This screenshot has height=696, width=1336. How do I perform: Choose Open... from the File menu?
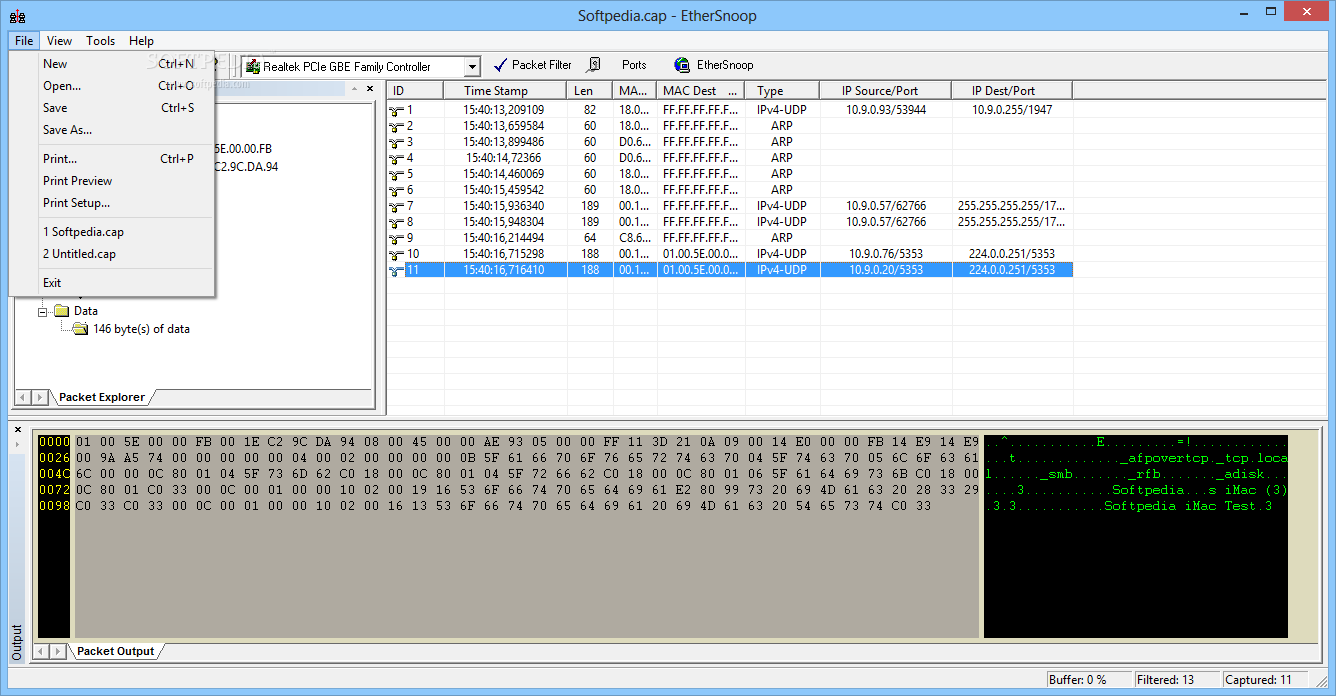pyautogui.click(x=112, y=86)
